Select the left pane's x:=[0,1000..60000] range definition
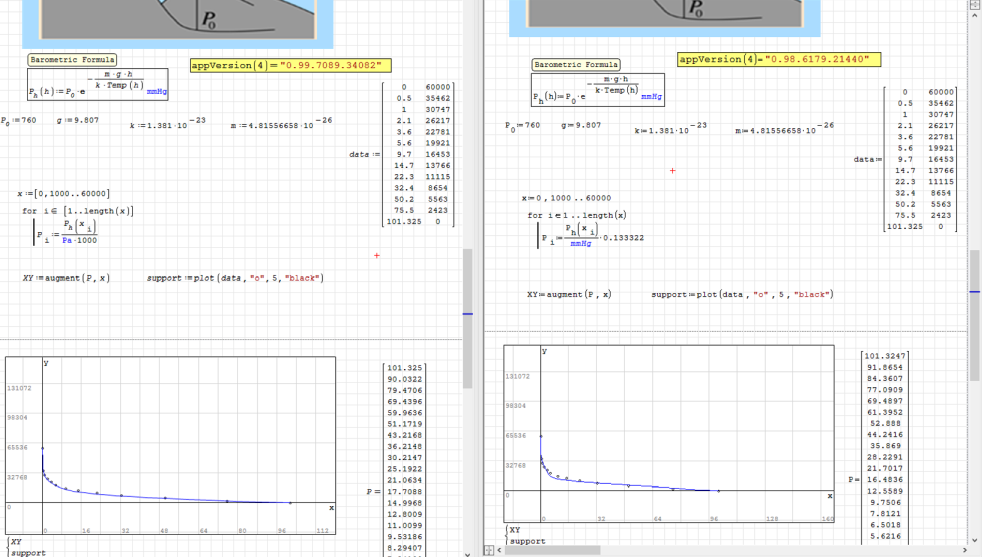Viewport: 982px width, 557px height. click(64, 193)
